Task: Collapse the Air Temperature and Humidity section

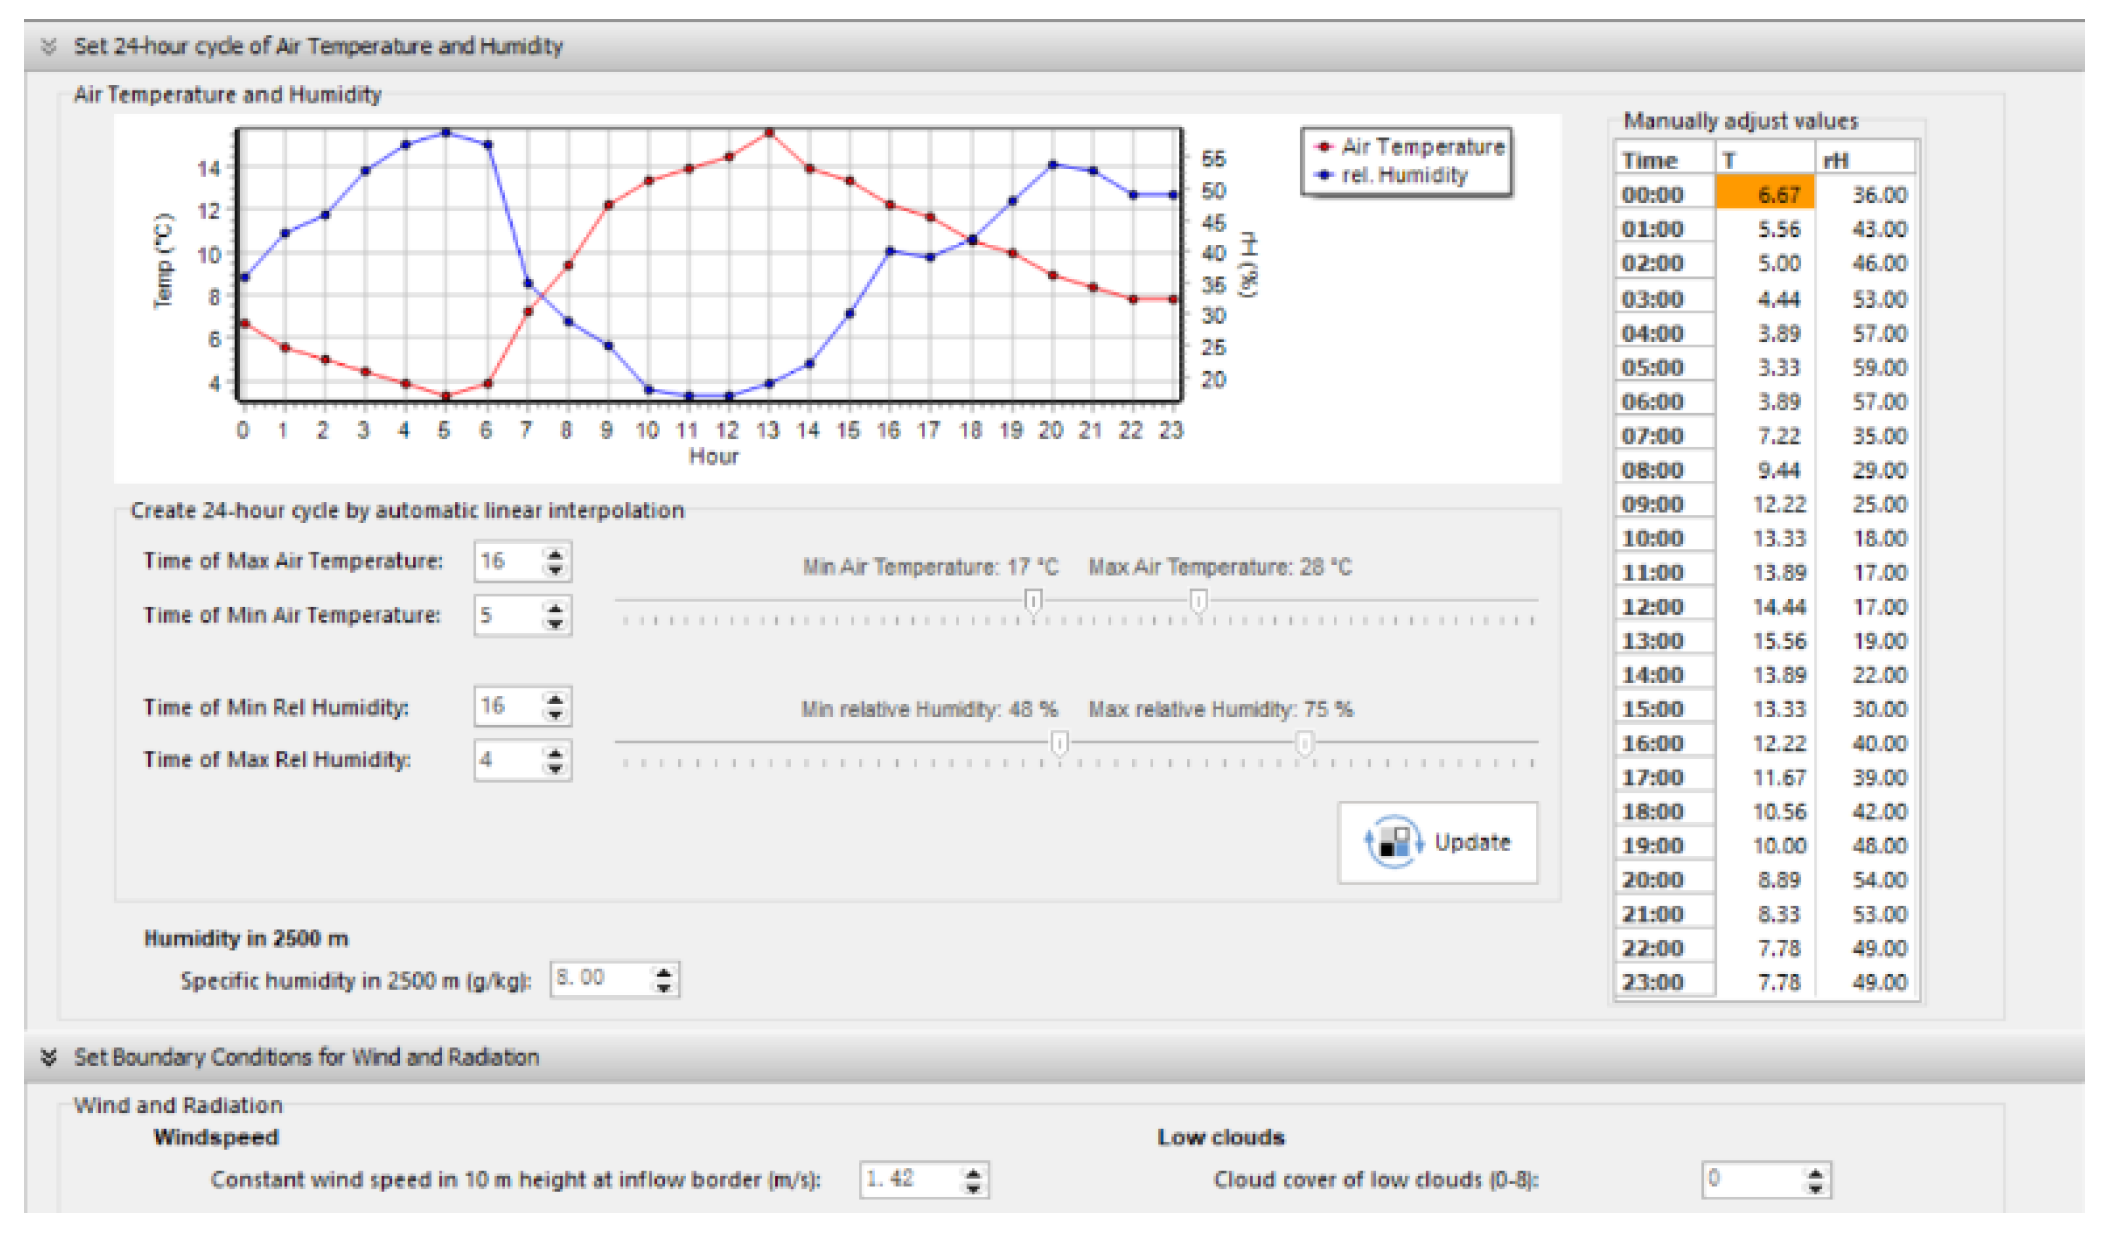Action: tap(48, 46)
